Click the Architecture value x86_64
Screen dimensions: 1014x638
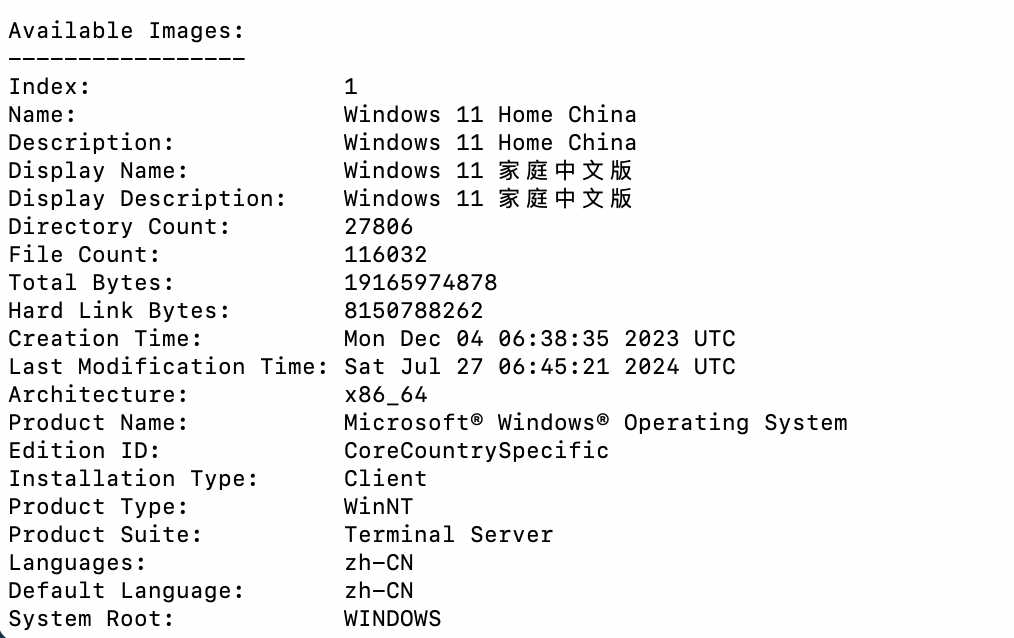(385, 395)
